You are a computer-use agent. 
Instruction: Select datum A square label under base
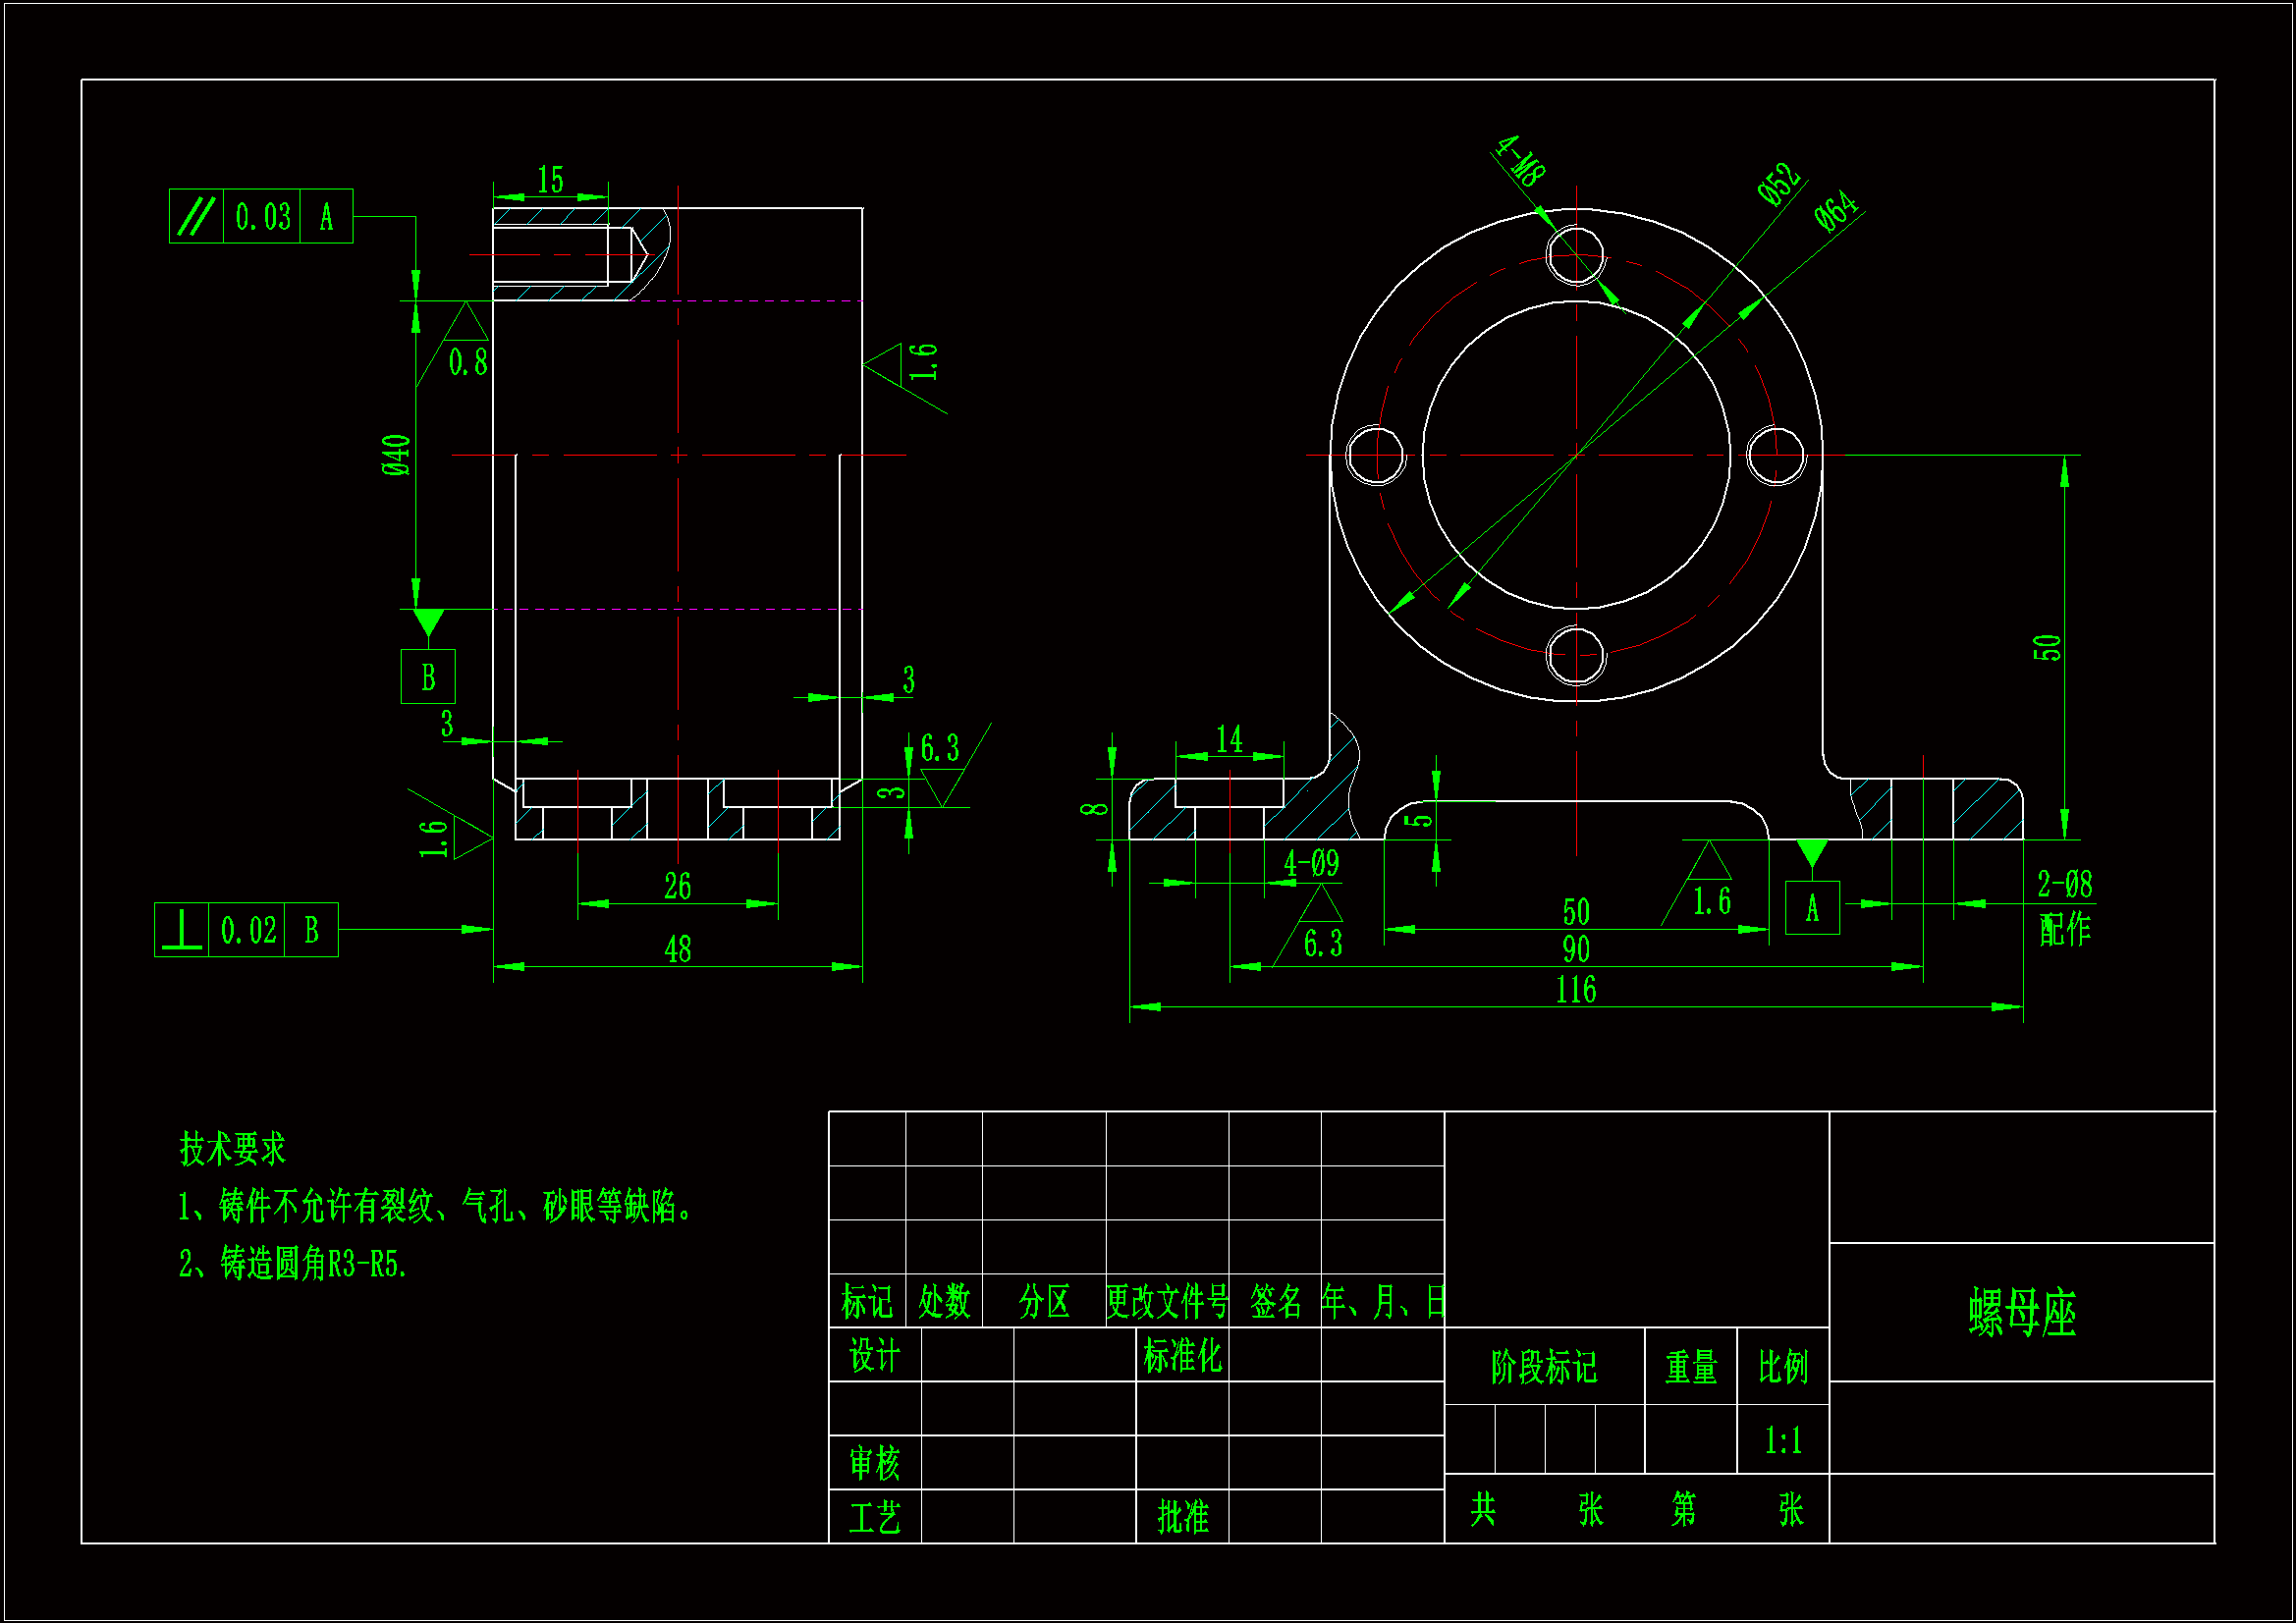point(1812,908)
